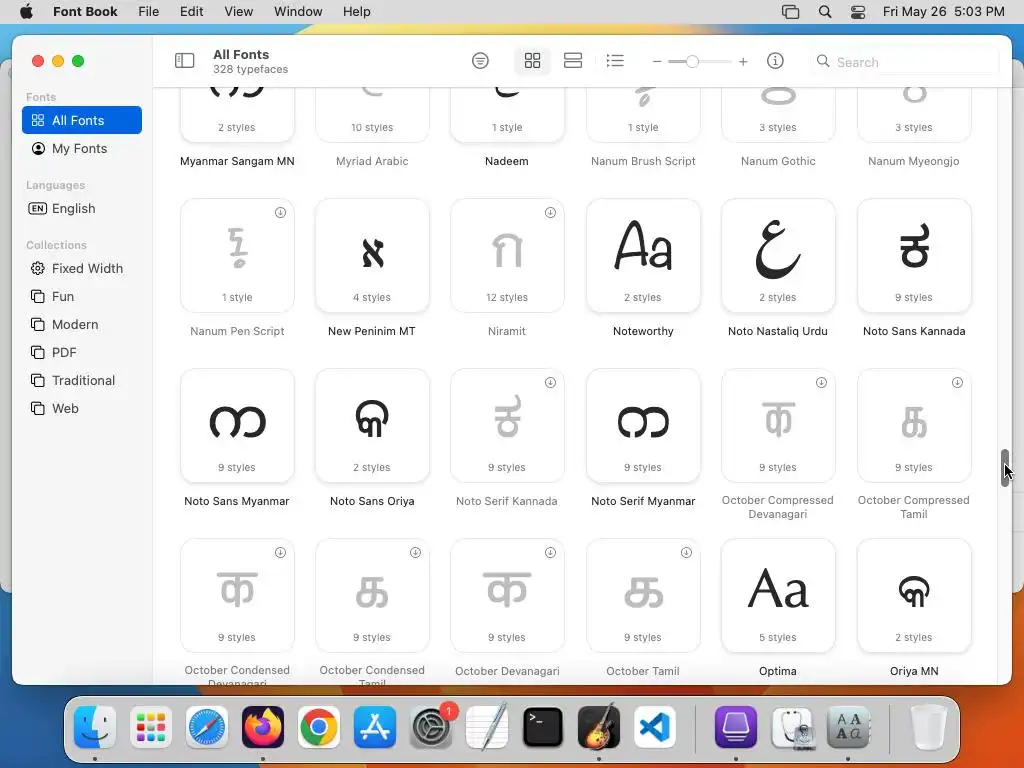1024x768 pixels.
Task: Click the Myanmar Sangam MN label
Action: tap(237, 161)
